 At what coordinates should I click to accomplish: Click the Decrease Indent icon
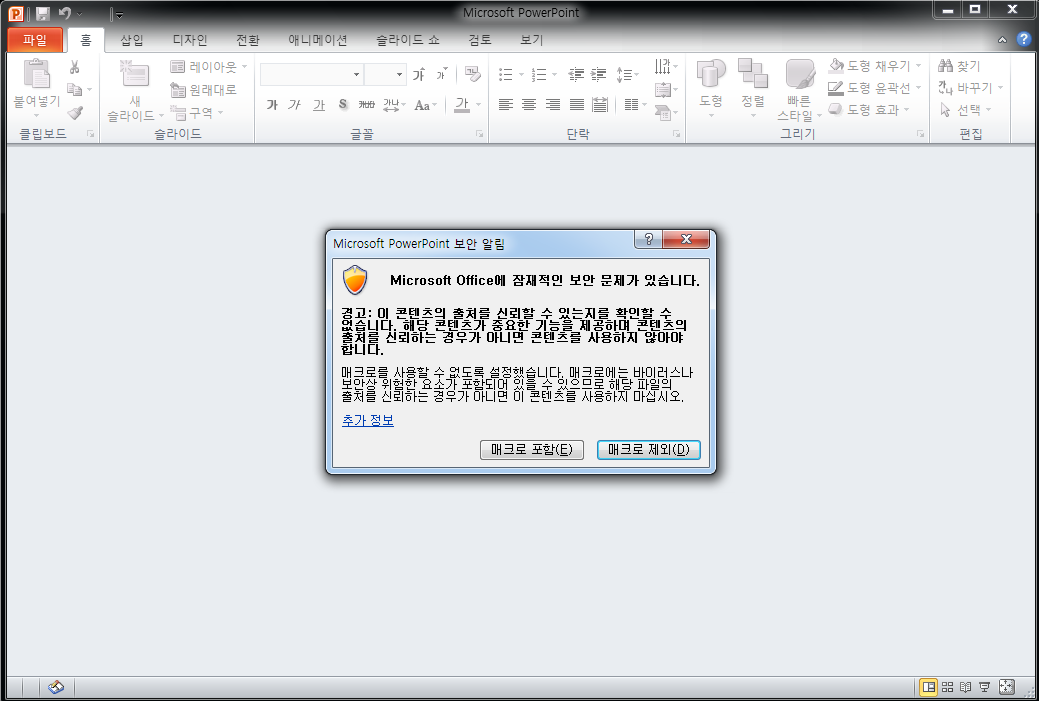coord(576,74)
